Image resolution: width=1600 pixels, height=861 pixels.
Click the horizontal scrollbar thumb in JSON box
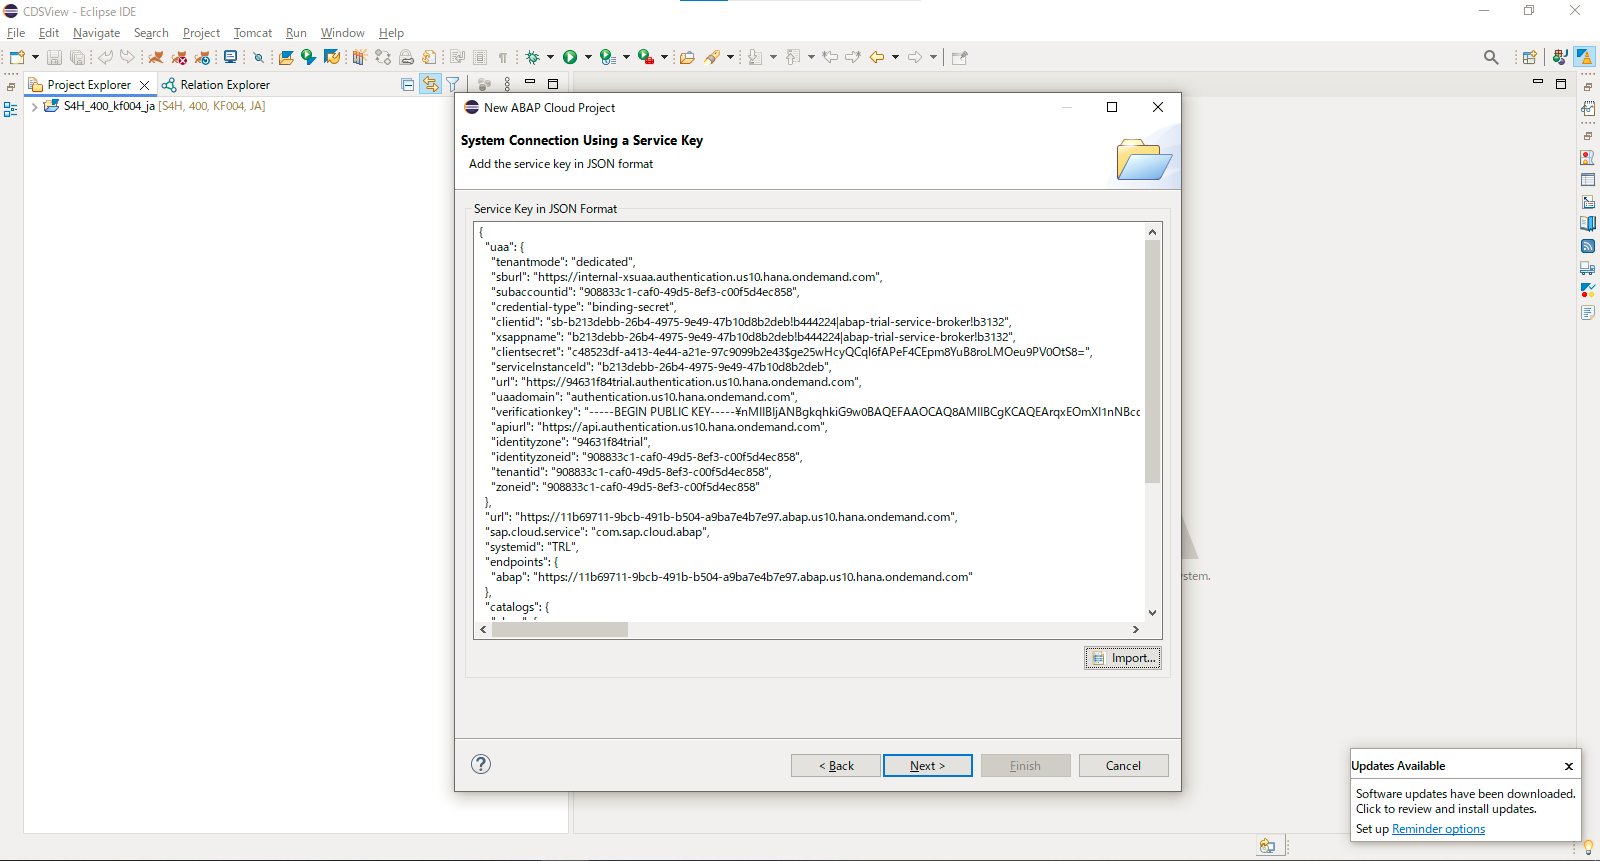click(x=560, y=630)
